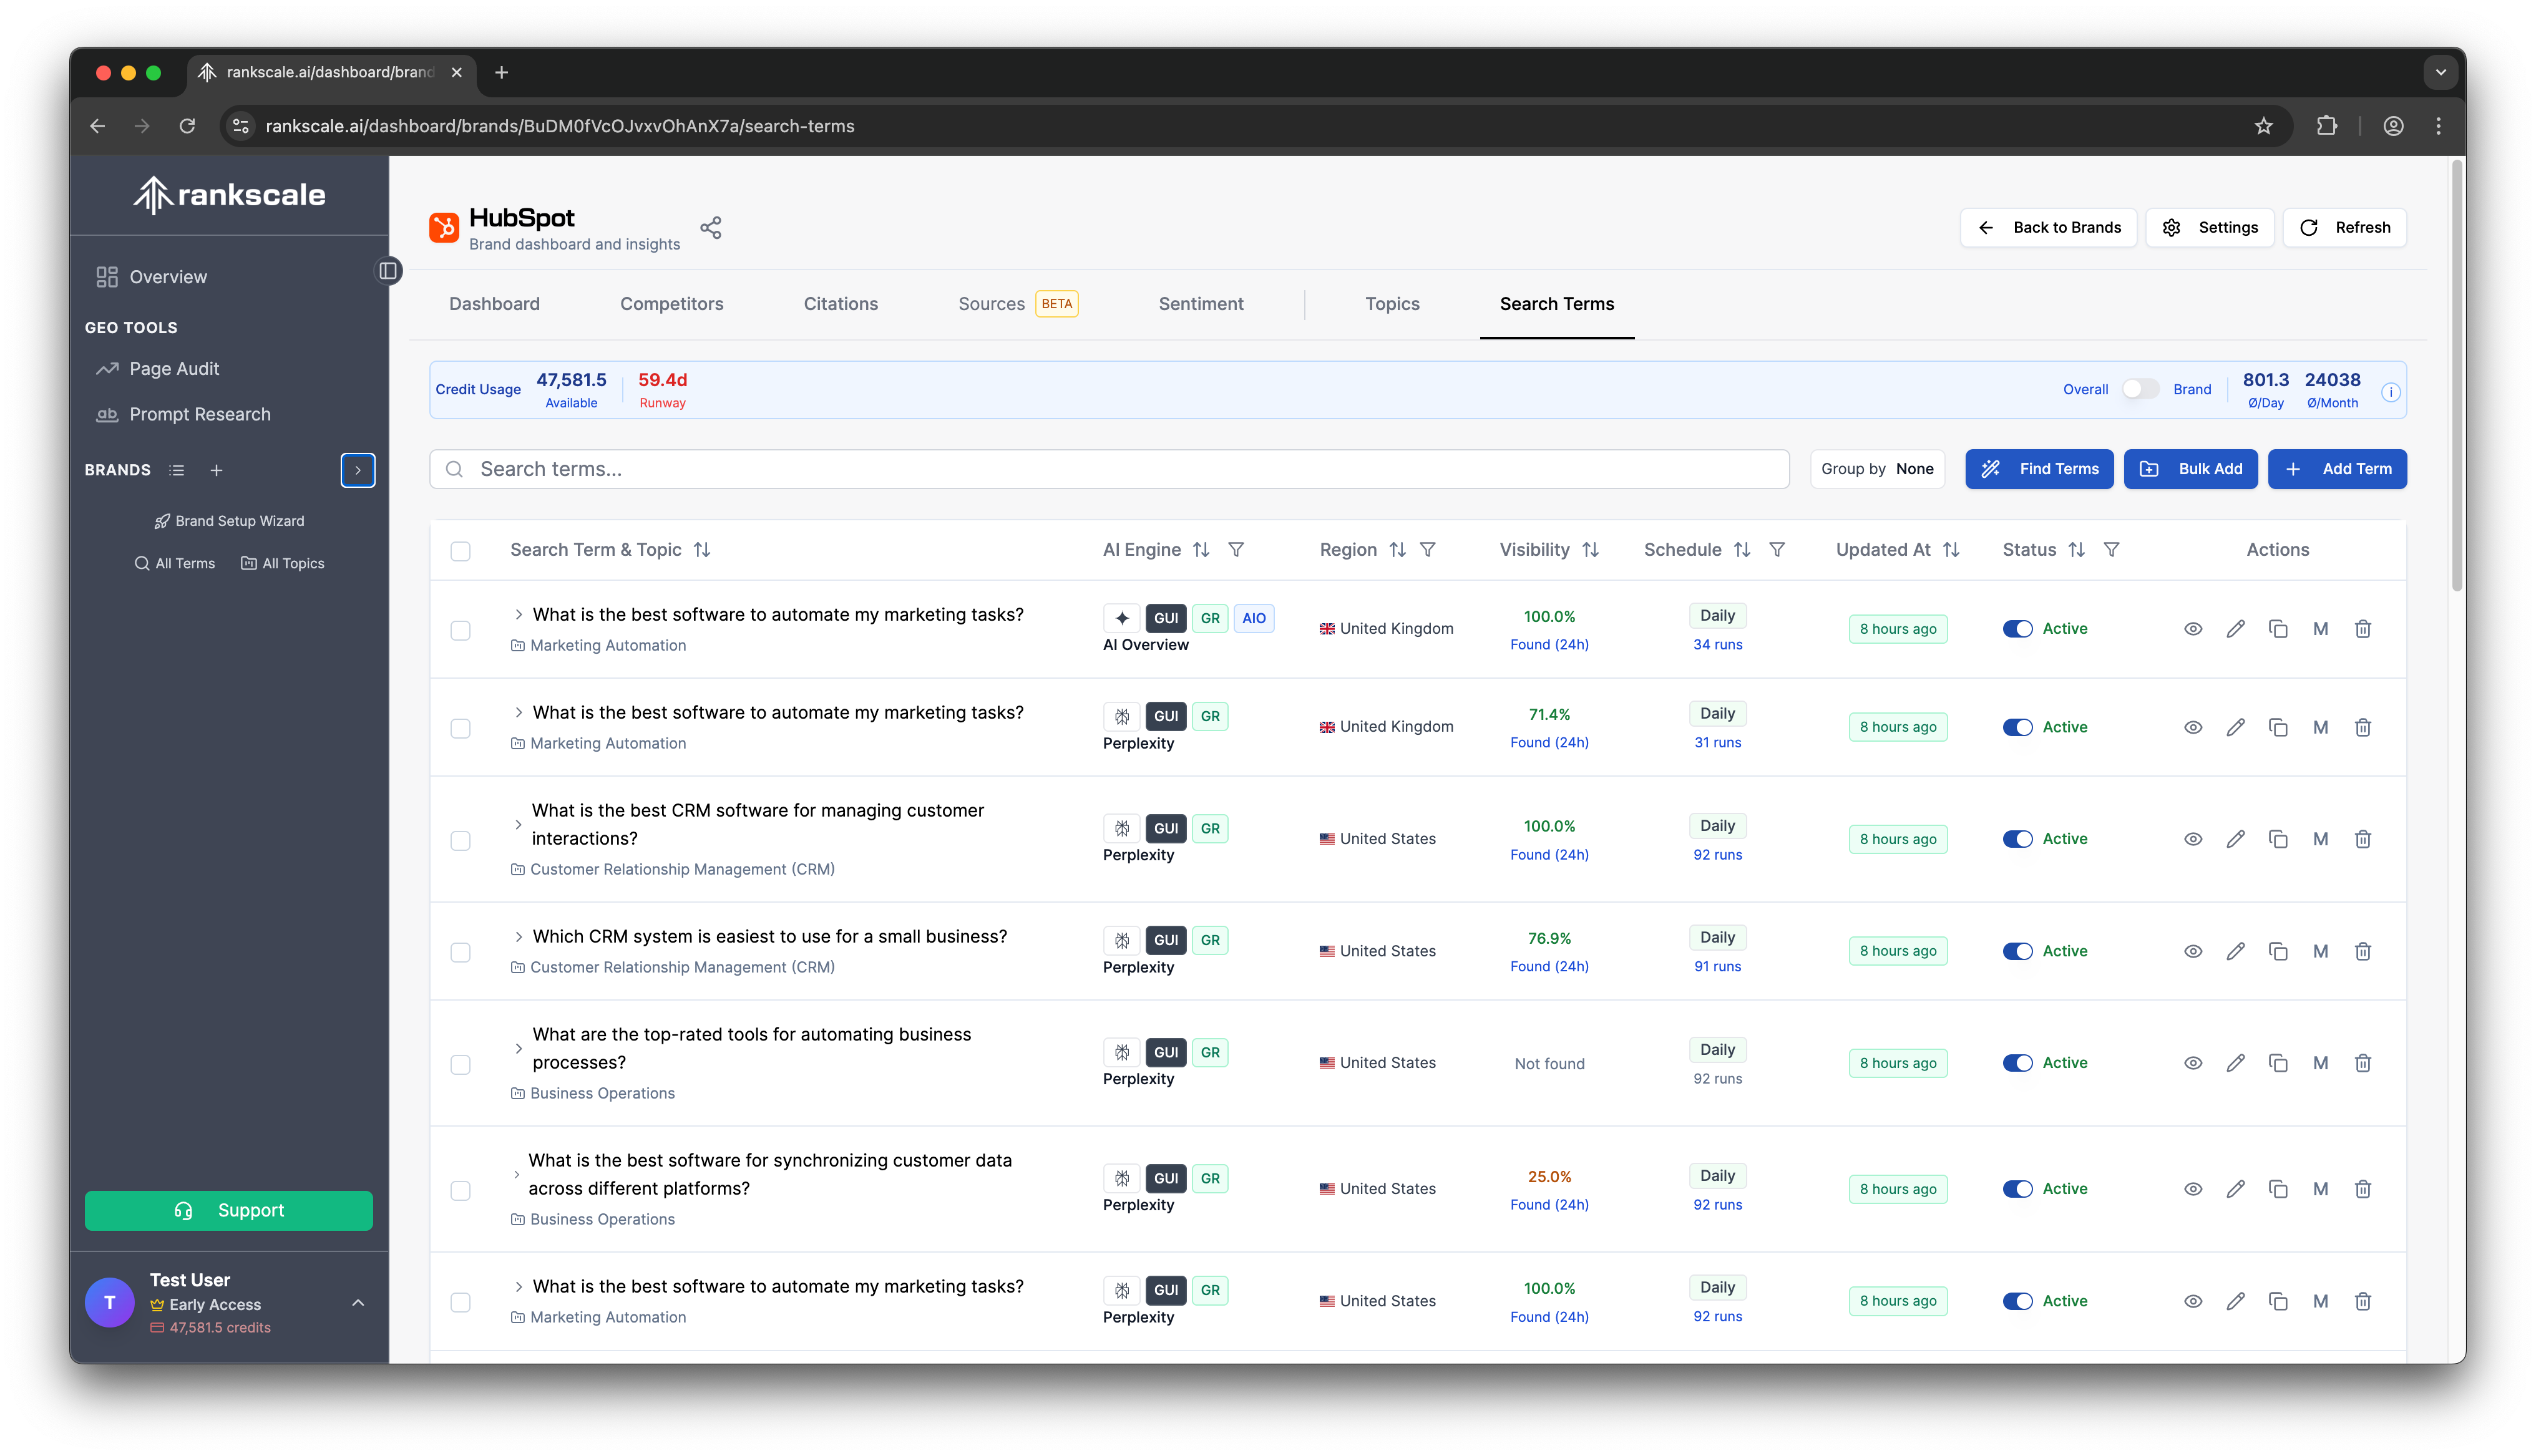Click the Find Terms button
Image resolution: width=2536 pixels, height=1456 pixels.
2039,469
